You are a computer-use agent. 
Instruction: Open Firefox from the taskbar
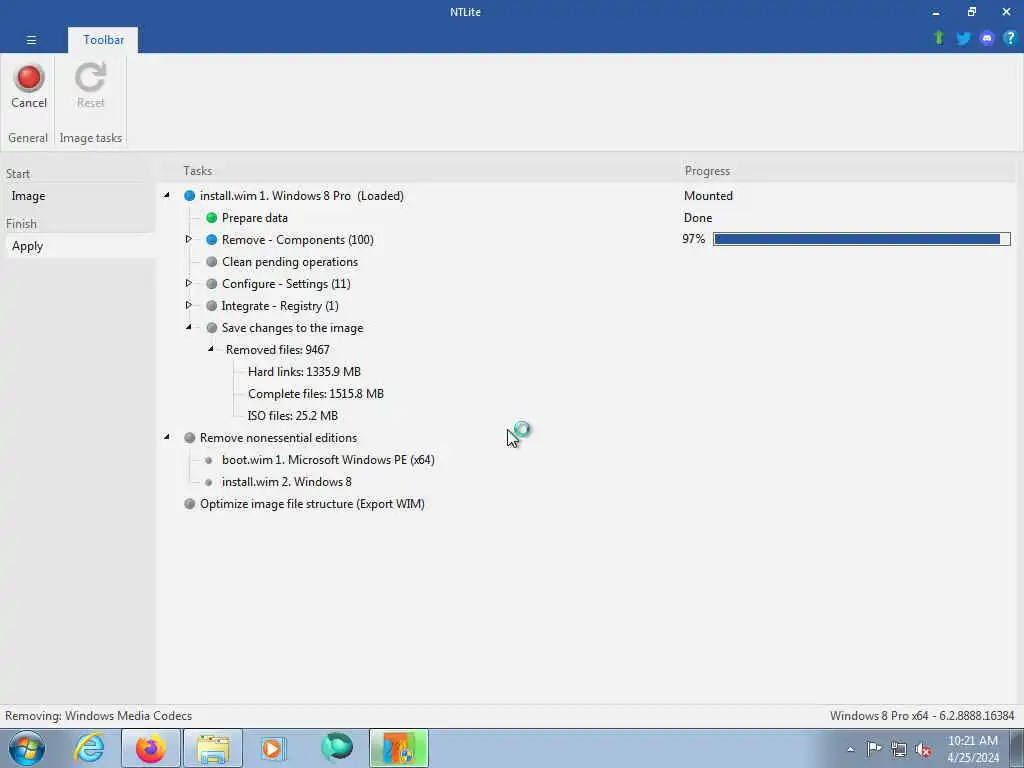pyautogui.click(x=150, y=748)
